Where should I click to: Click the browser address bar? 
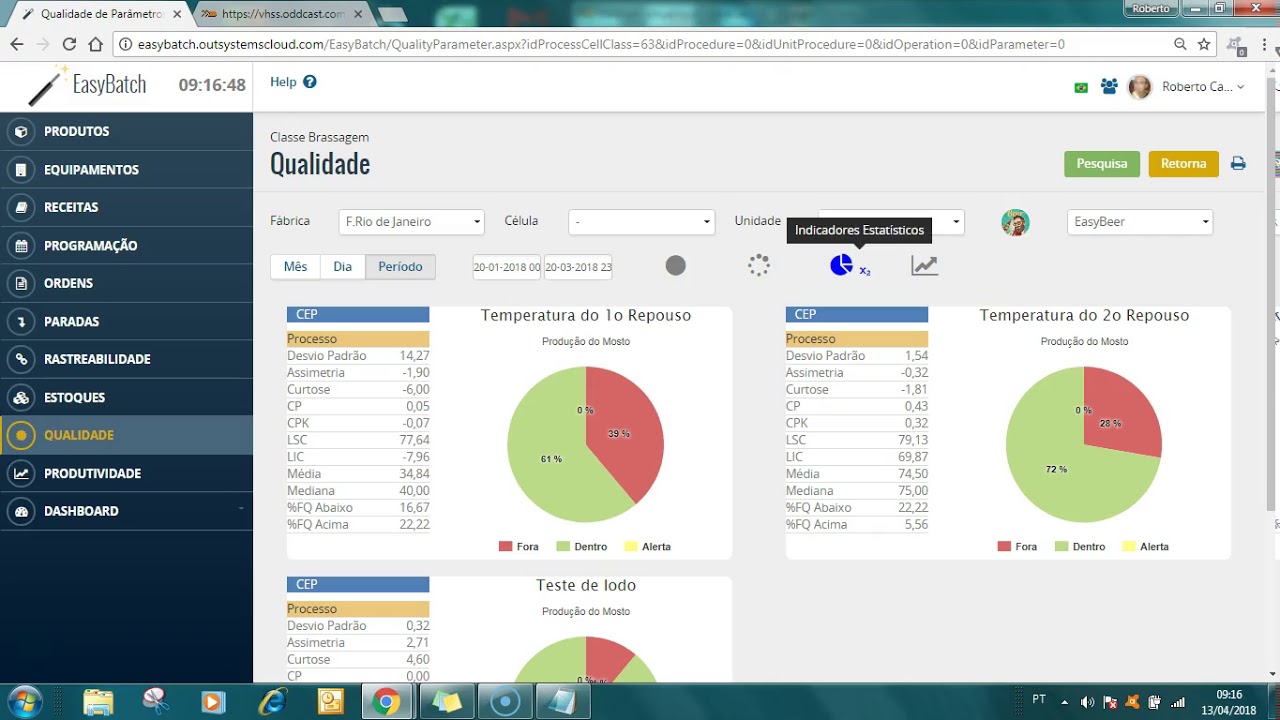coord(640,44)
